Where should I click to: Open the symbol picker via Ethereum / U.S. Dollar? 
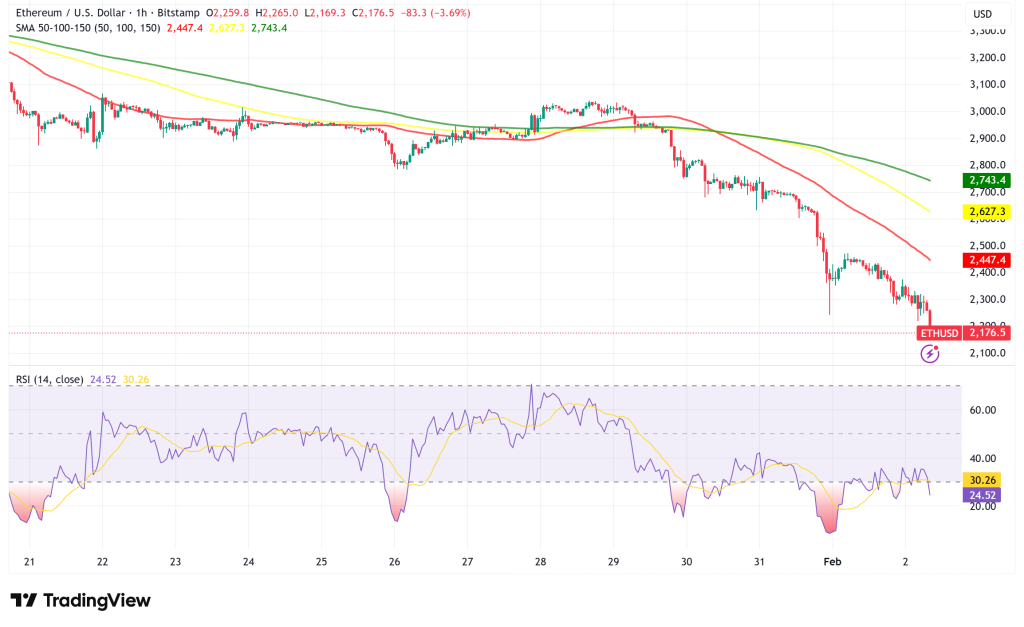tap(70, 13)
